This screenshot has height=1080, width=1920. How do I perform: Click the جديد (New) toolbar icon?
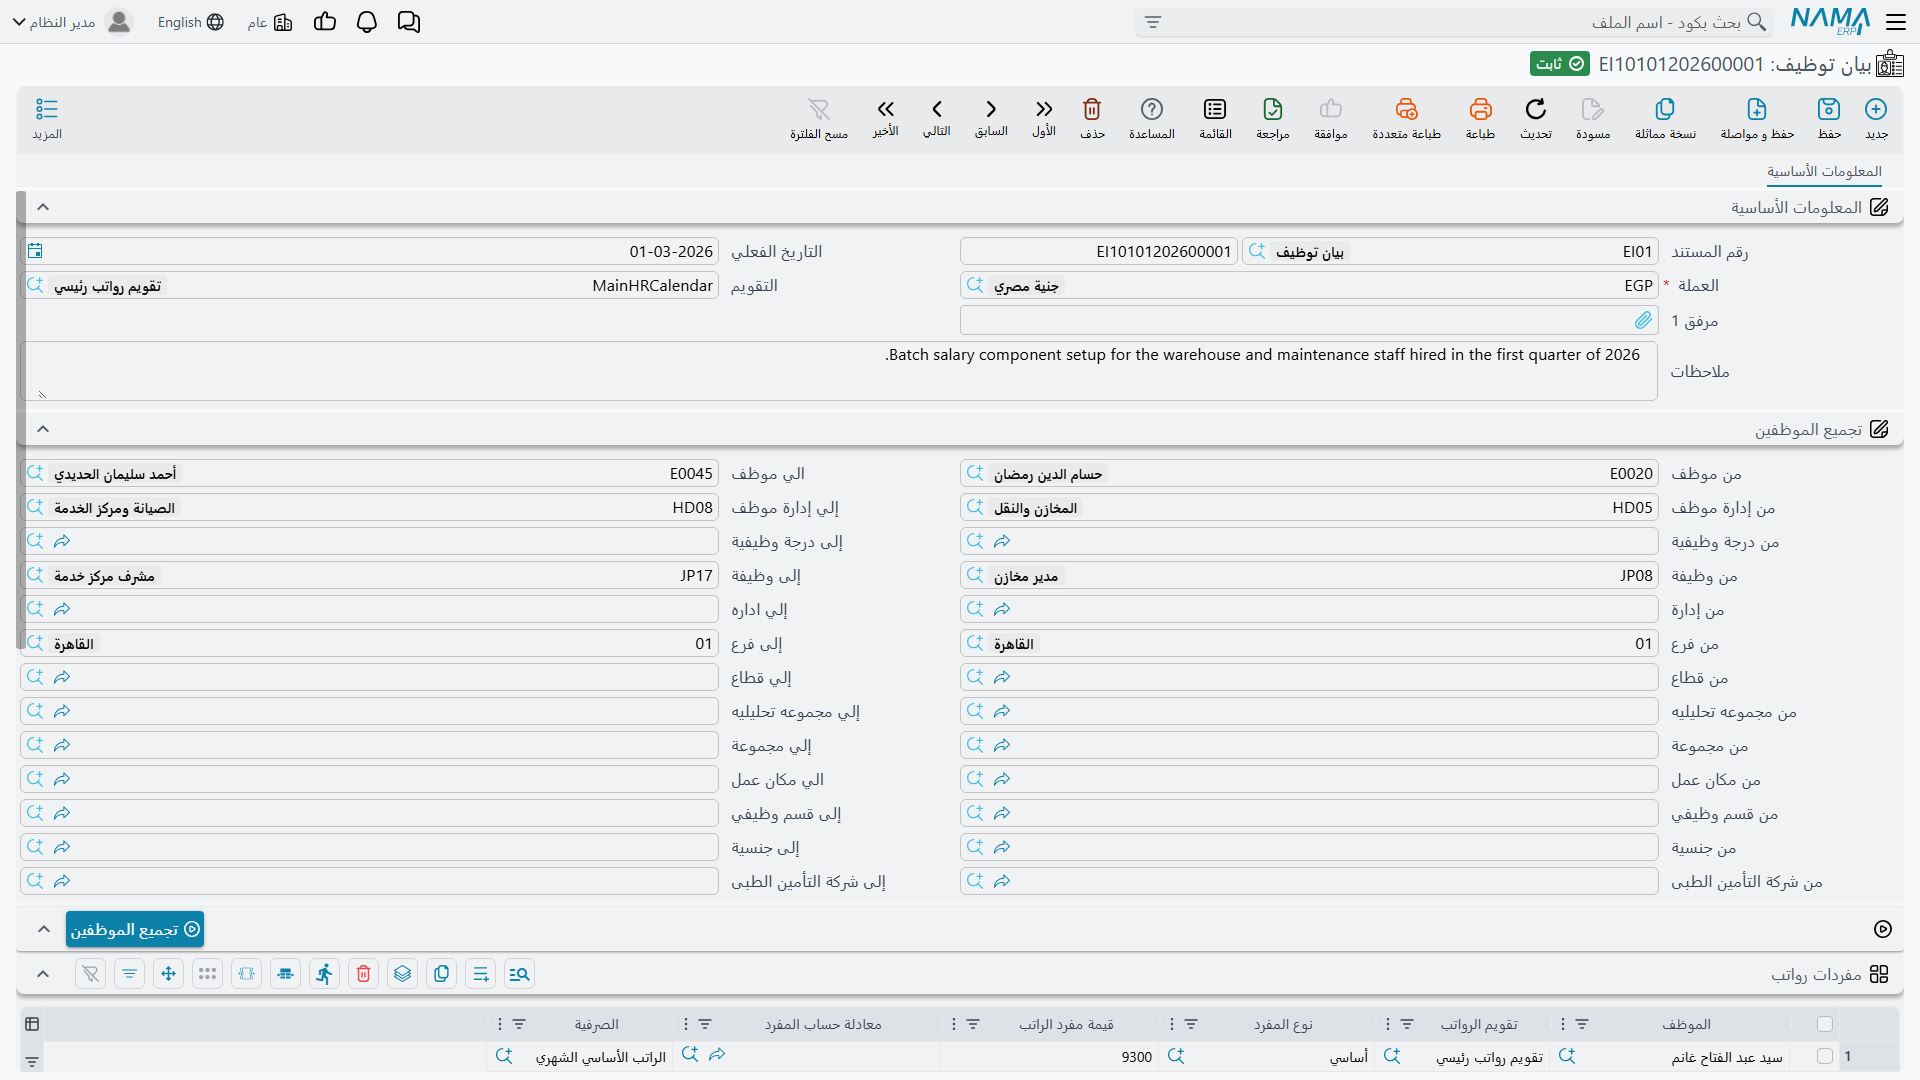(1876, 109)
